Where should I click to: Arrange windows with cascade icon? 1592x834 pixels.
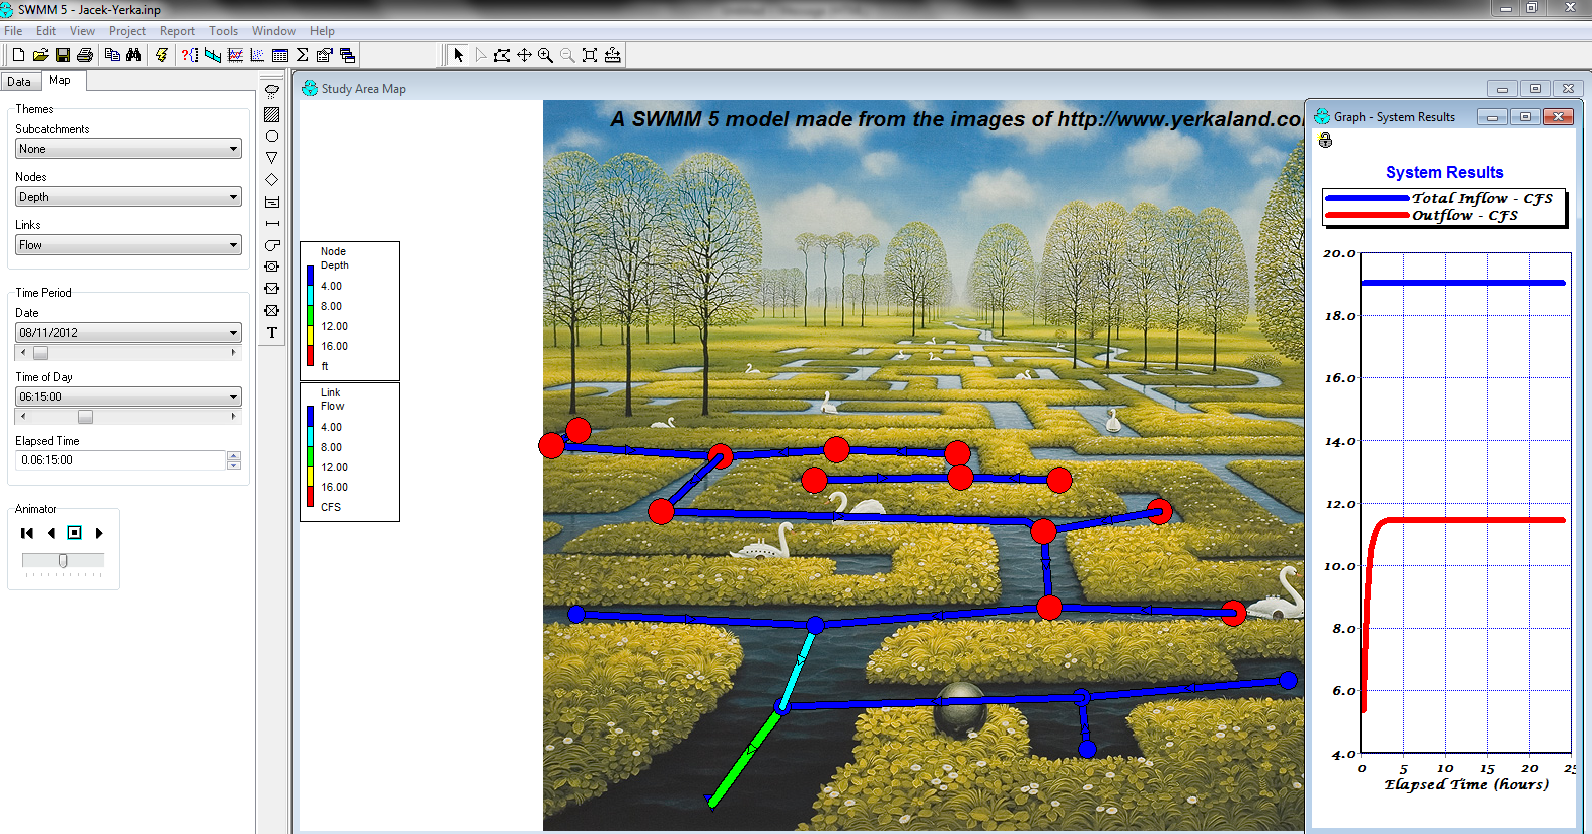click(x=347, y=55)
